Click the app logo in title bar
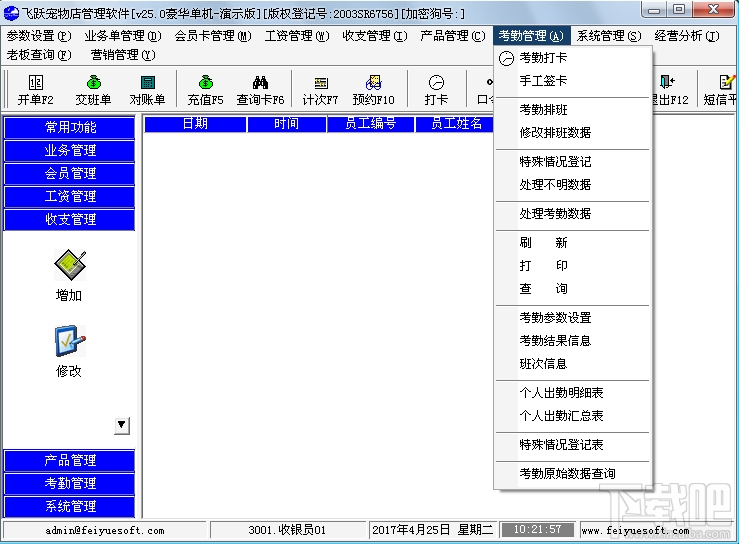 point(10,12)
